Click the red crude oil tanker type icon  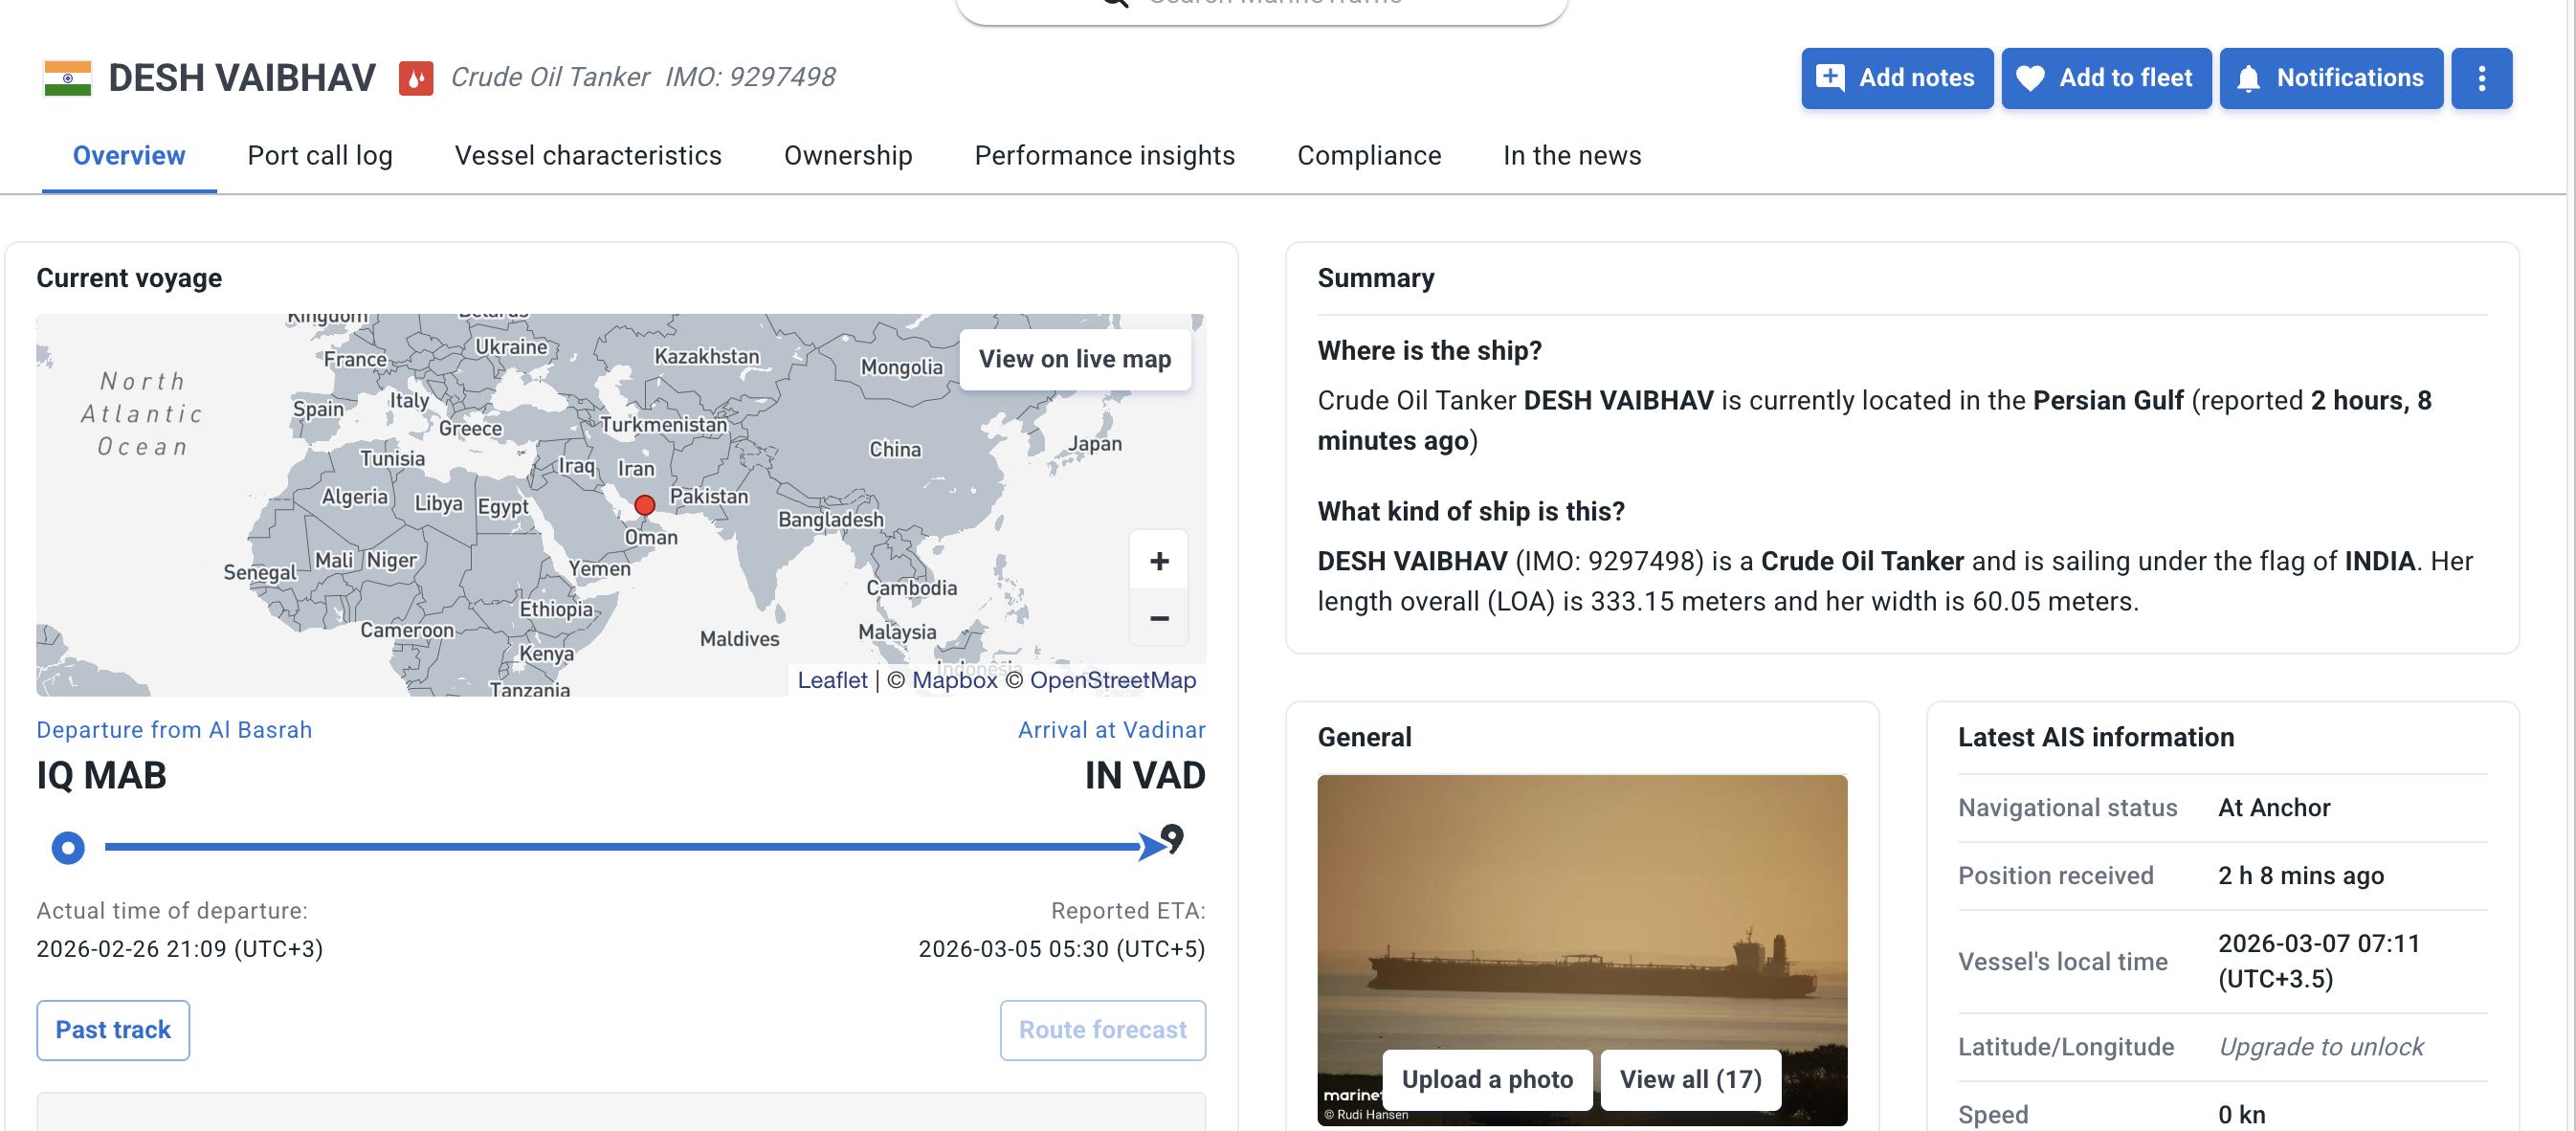tap(416, 78)
